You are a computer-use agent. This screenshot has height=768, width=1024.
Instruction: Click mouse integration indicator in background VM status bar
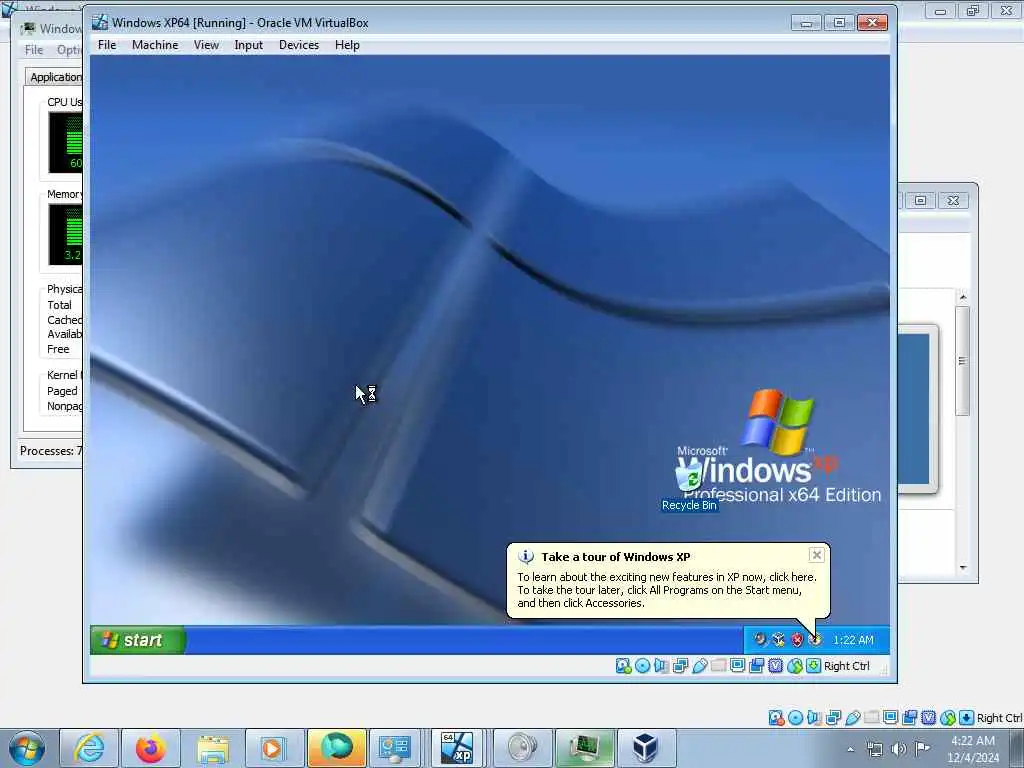pos(948,718)
